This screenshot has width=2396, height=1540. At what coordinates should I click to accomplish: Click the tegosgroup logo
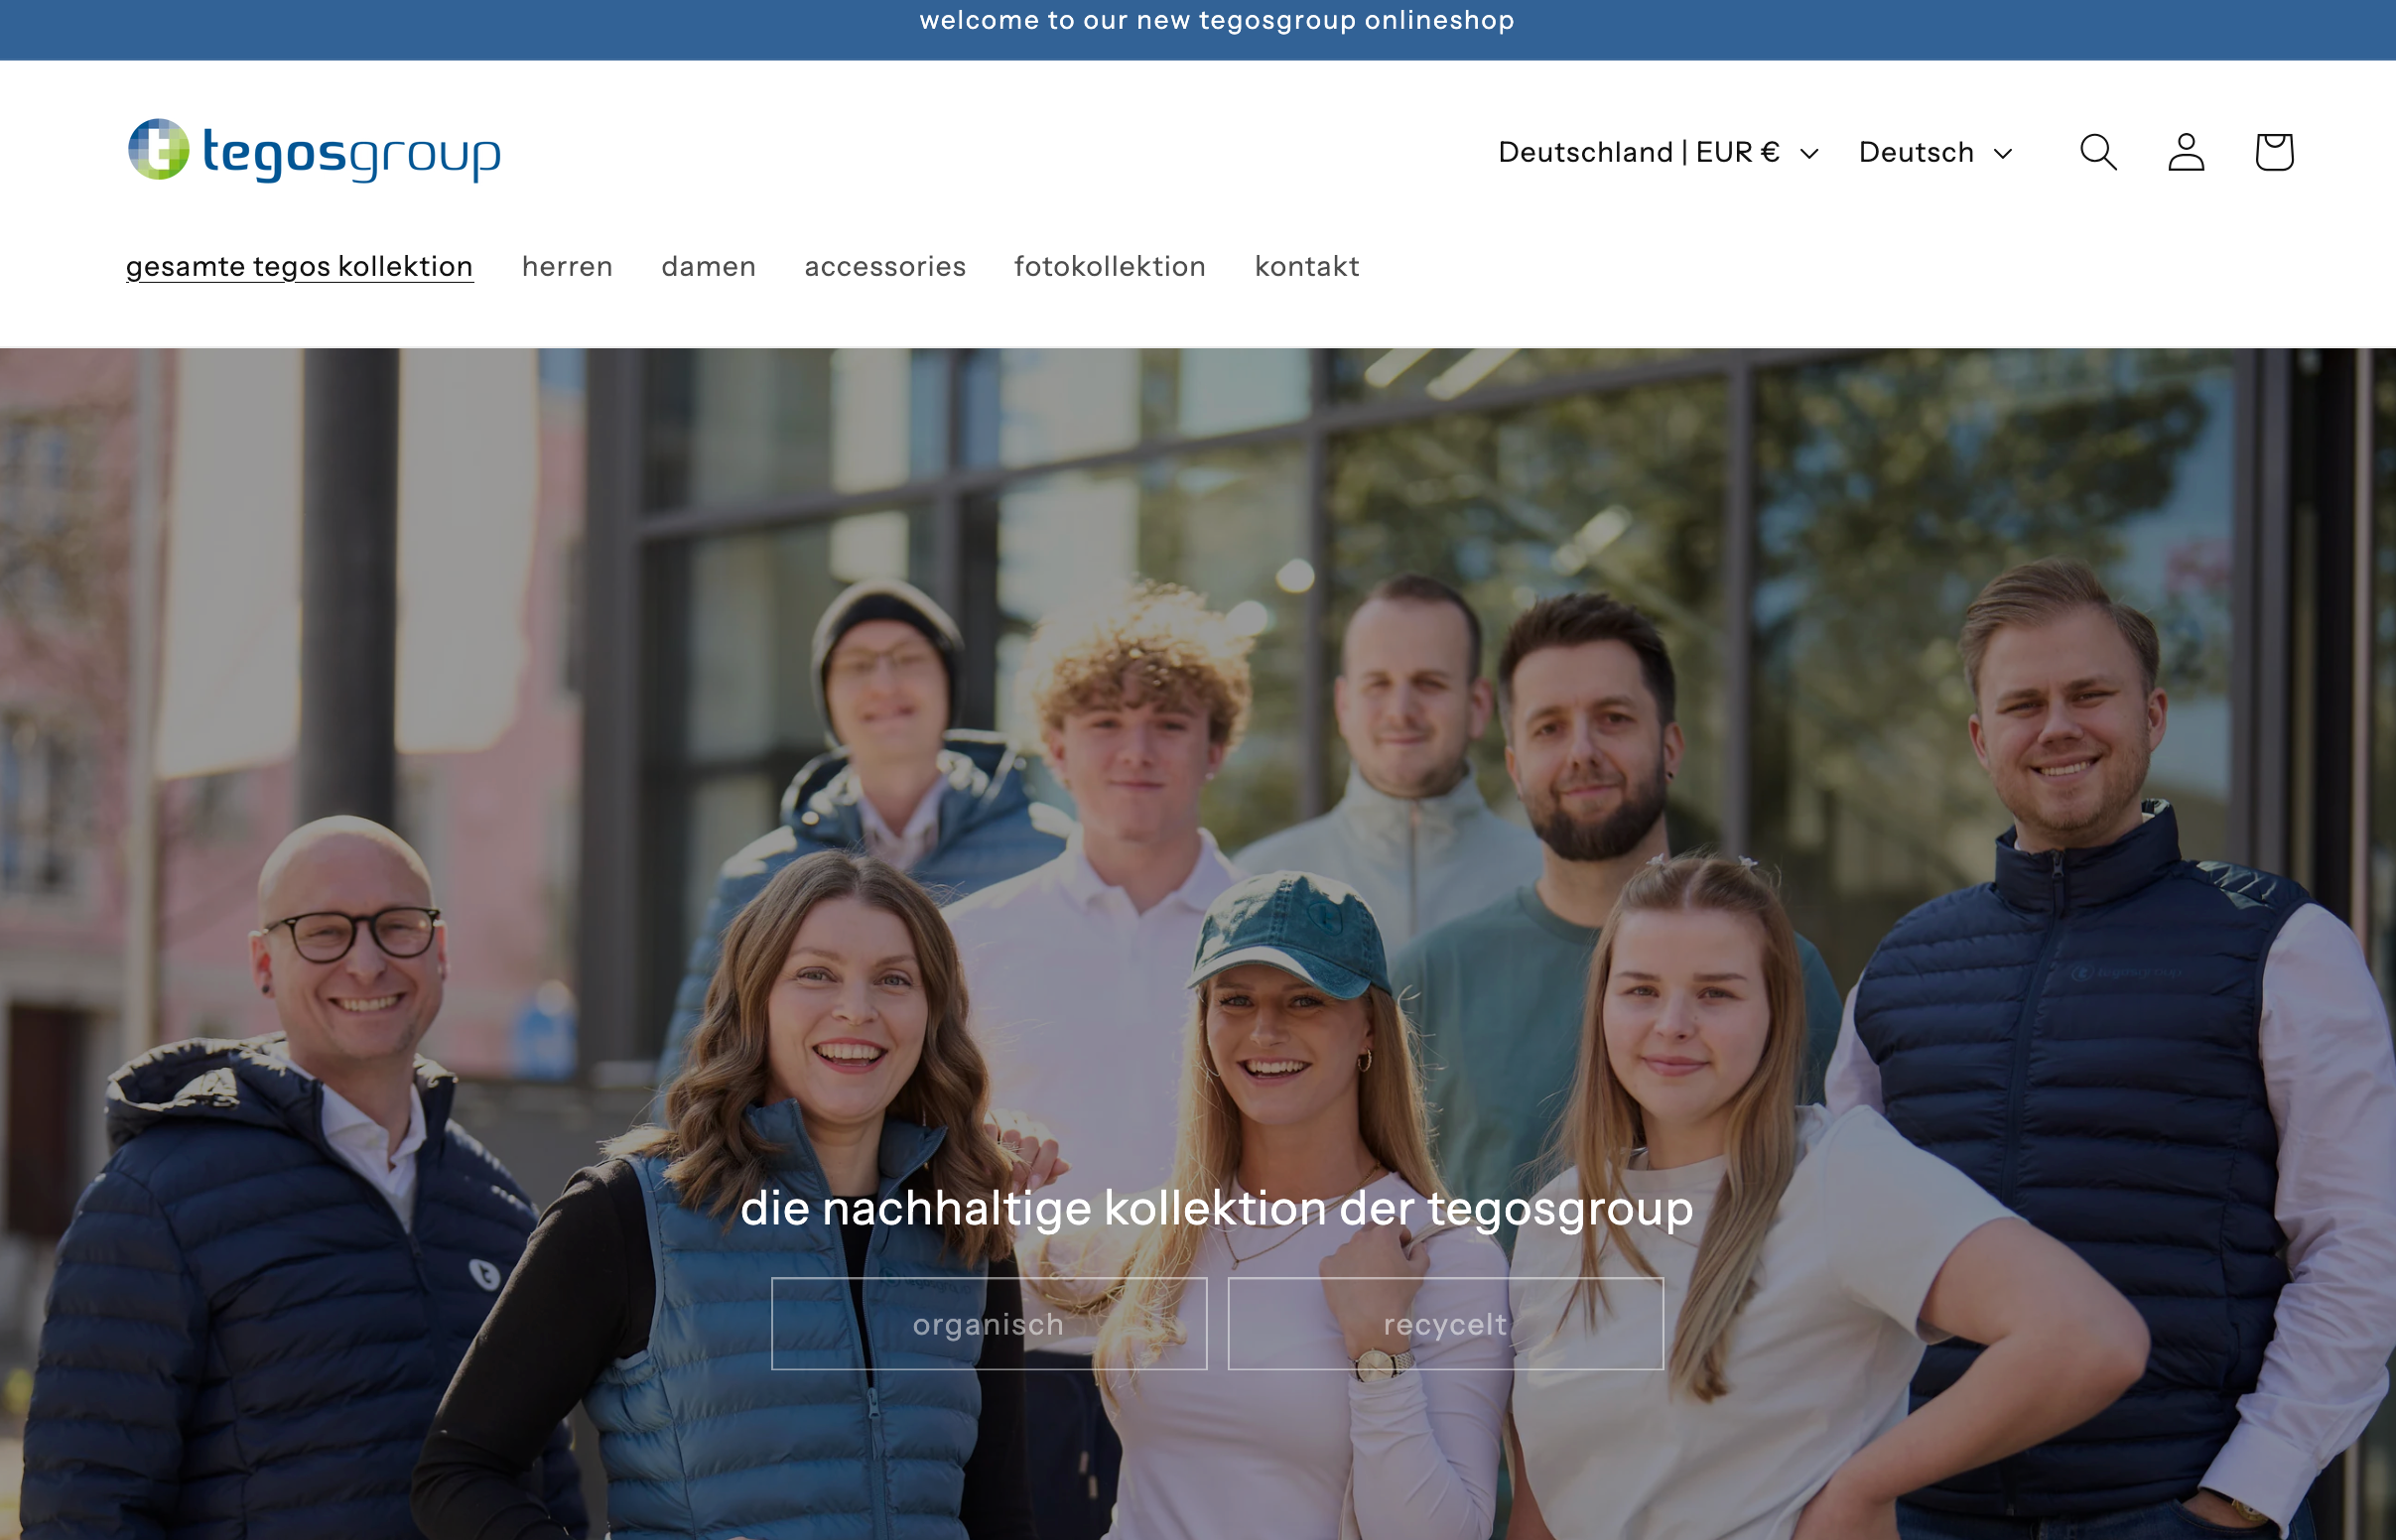tap(313, 153)
